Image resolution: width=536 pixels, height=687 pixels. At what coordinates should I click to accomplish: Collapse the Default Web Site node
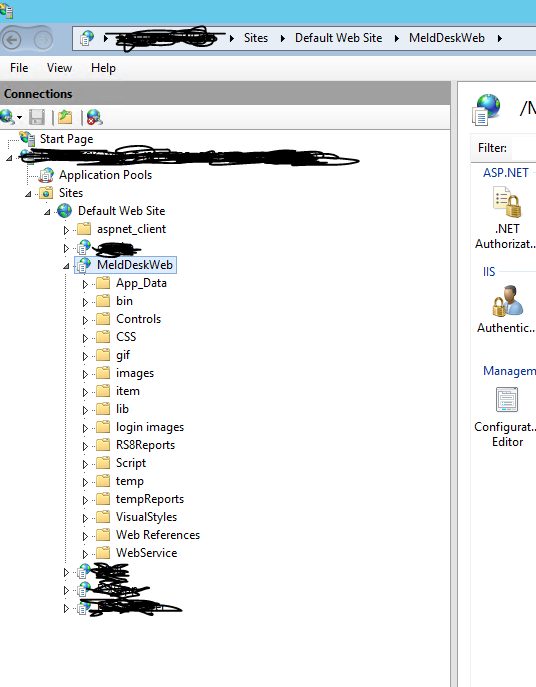(47, 212)
